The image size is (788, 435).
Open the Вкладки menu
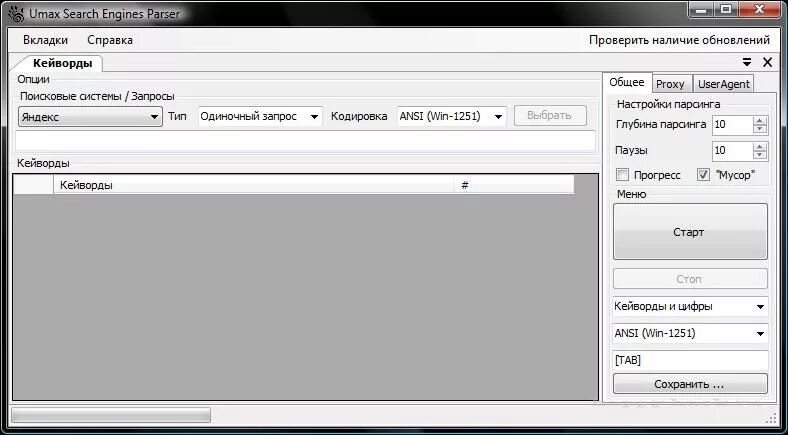coord(45,40)
